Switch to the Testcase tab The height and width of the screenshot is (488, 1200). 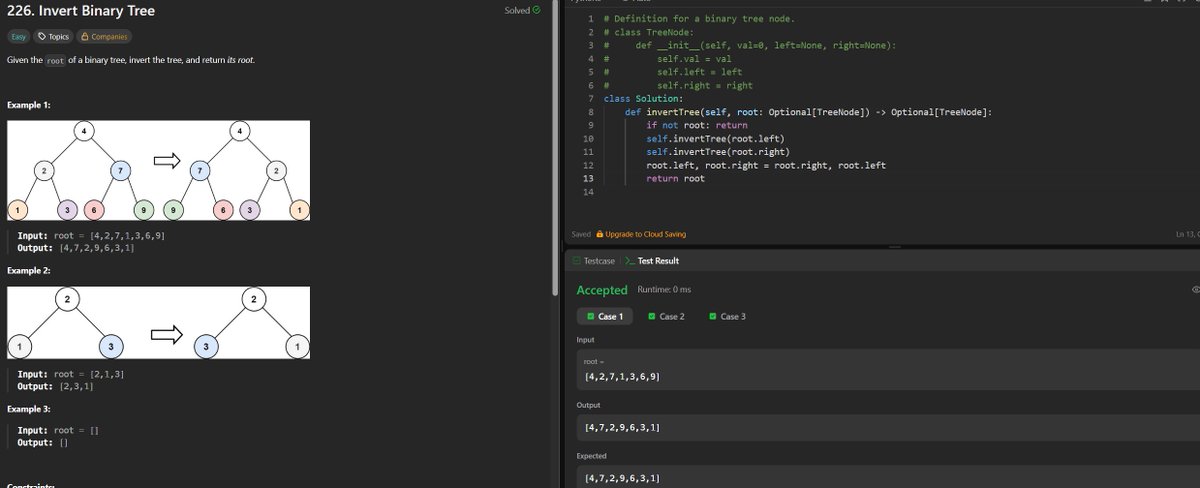click(x=599, y=260)
